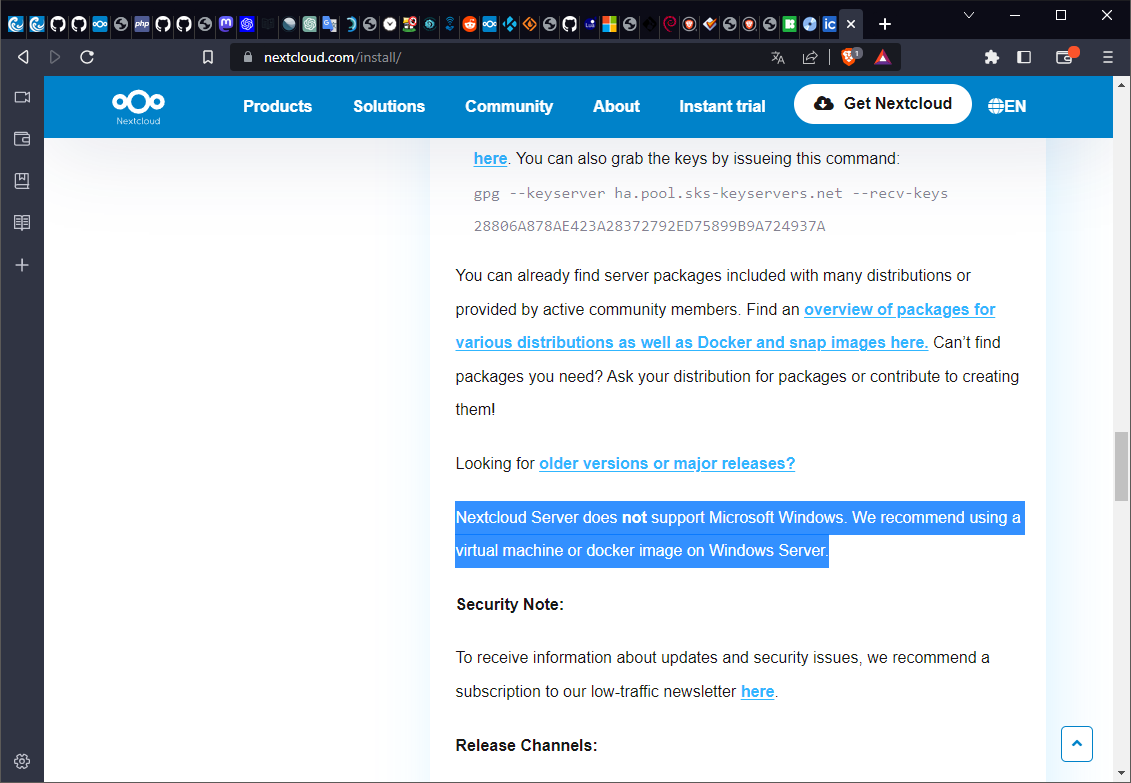1131x783 pixels.
Task: Open the Products menu
Action: coord(277,106)
